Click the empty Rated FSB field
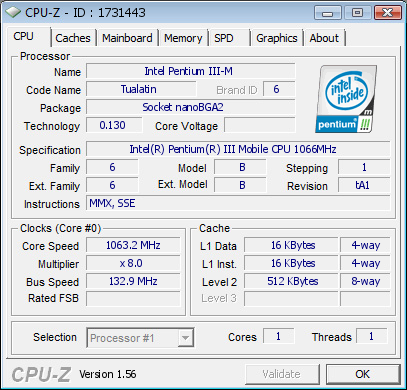Viewport: 407px width, 390px height. pos(133,299)
